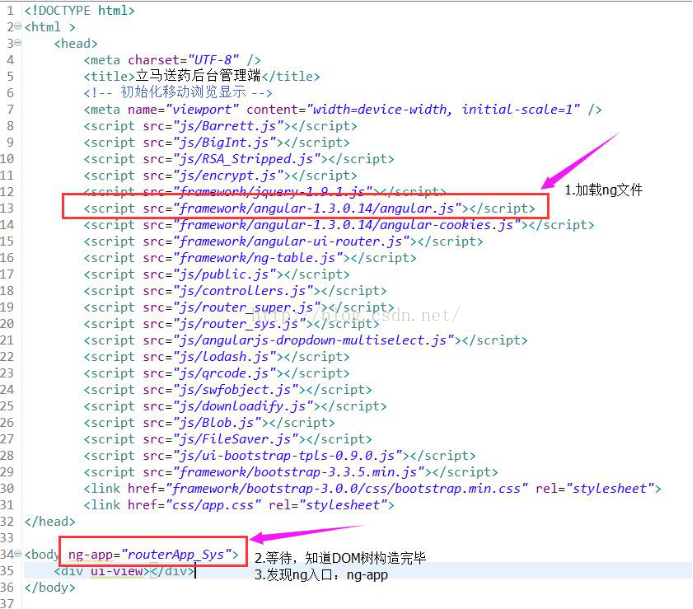This screenshot has height=609, width=693.
Task: Click js/angularjs-dropdown-multiselect.js source
Action: [x=313, y=340]
